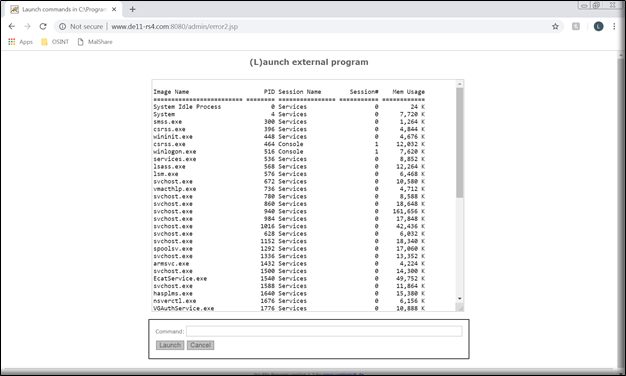Viewport: 626px width, 376px height.
Task: Click the hasplms.exe process row
Action: click(x=289, y=293)
